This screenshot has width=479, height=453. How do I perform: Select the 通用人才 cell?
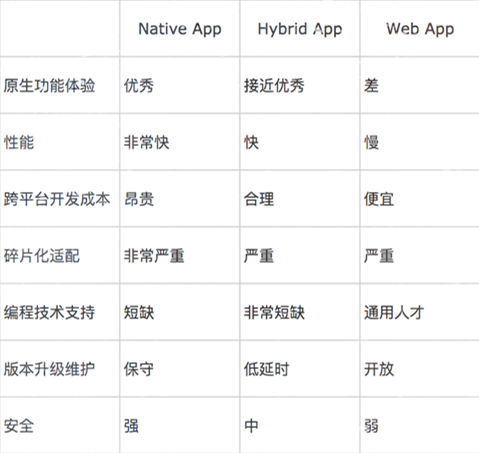394,312
